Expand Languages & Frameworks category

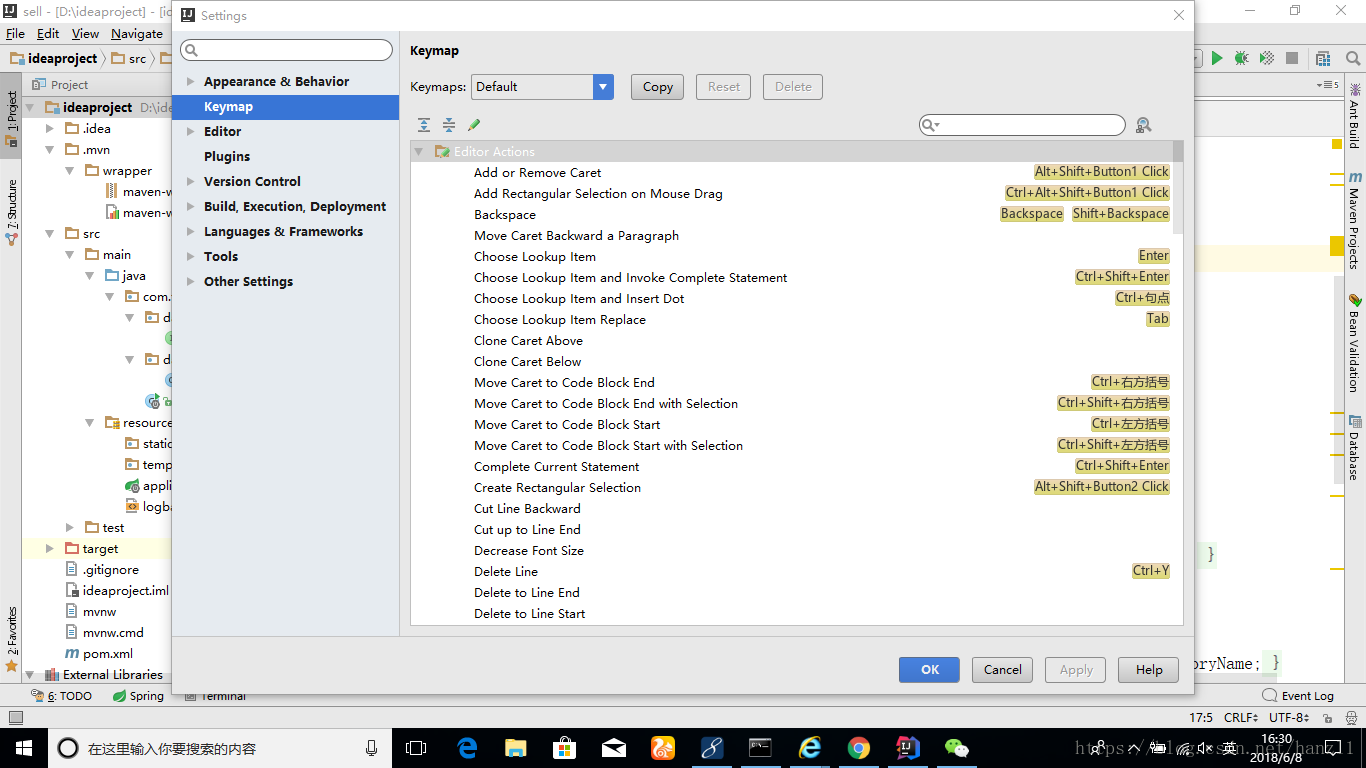pos(190,232)
